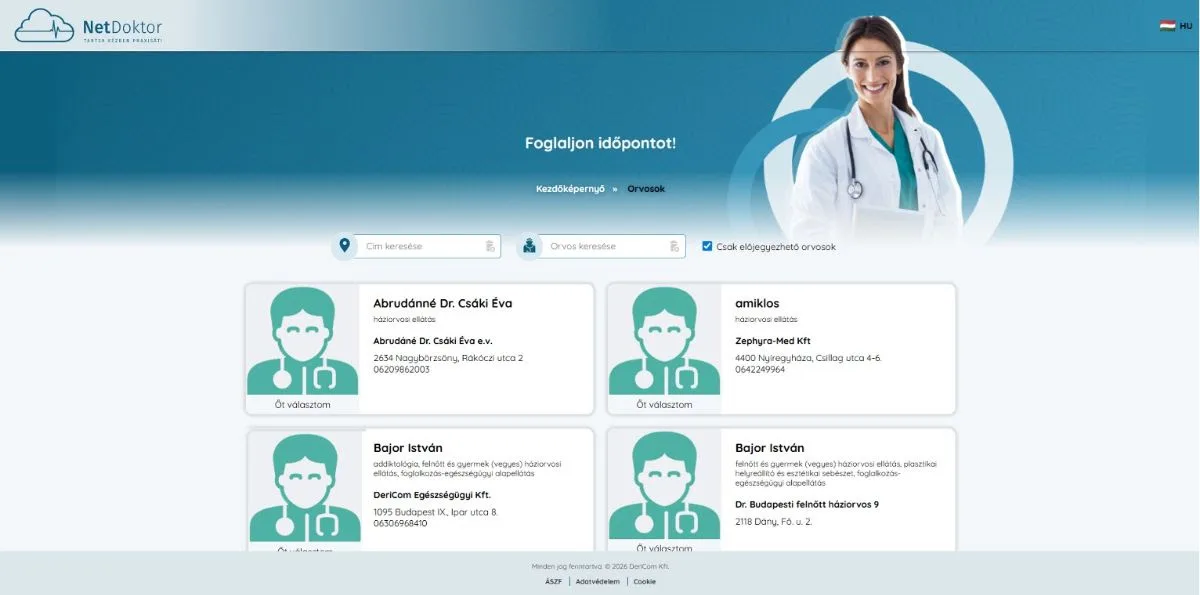Select Bajor István heading above Budapesti felnőtt háziorvos 9
This screenshot has height=595, width=1200.
tap(770, 448)
